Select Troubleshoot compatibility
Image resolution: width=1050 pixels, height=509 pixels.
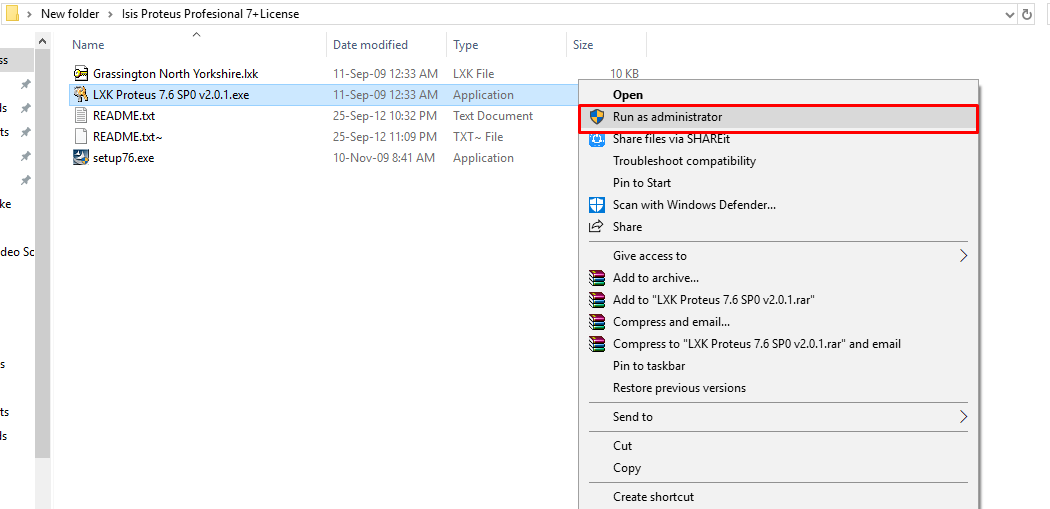(x=684, y=161)
